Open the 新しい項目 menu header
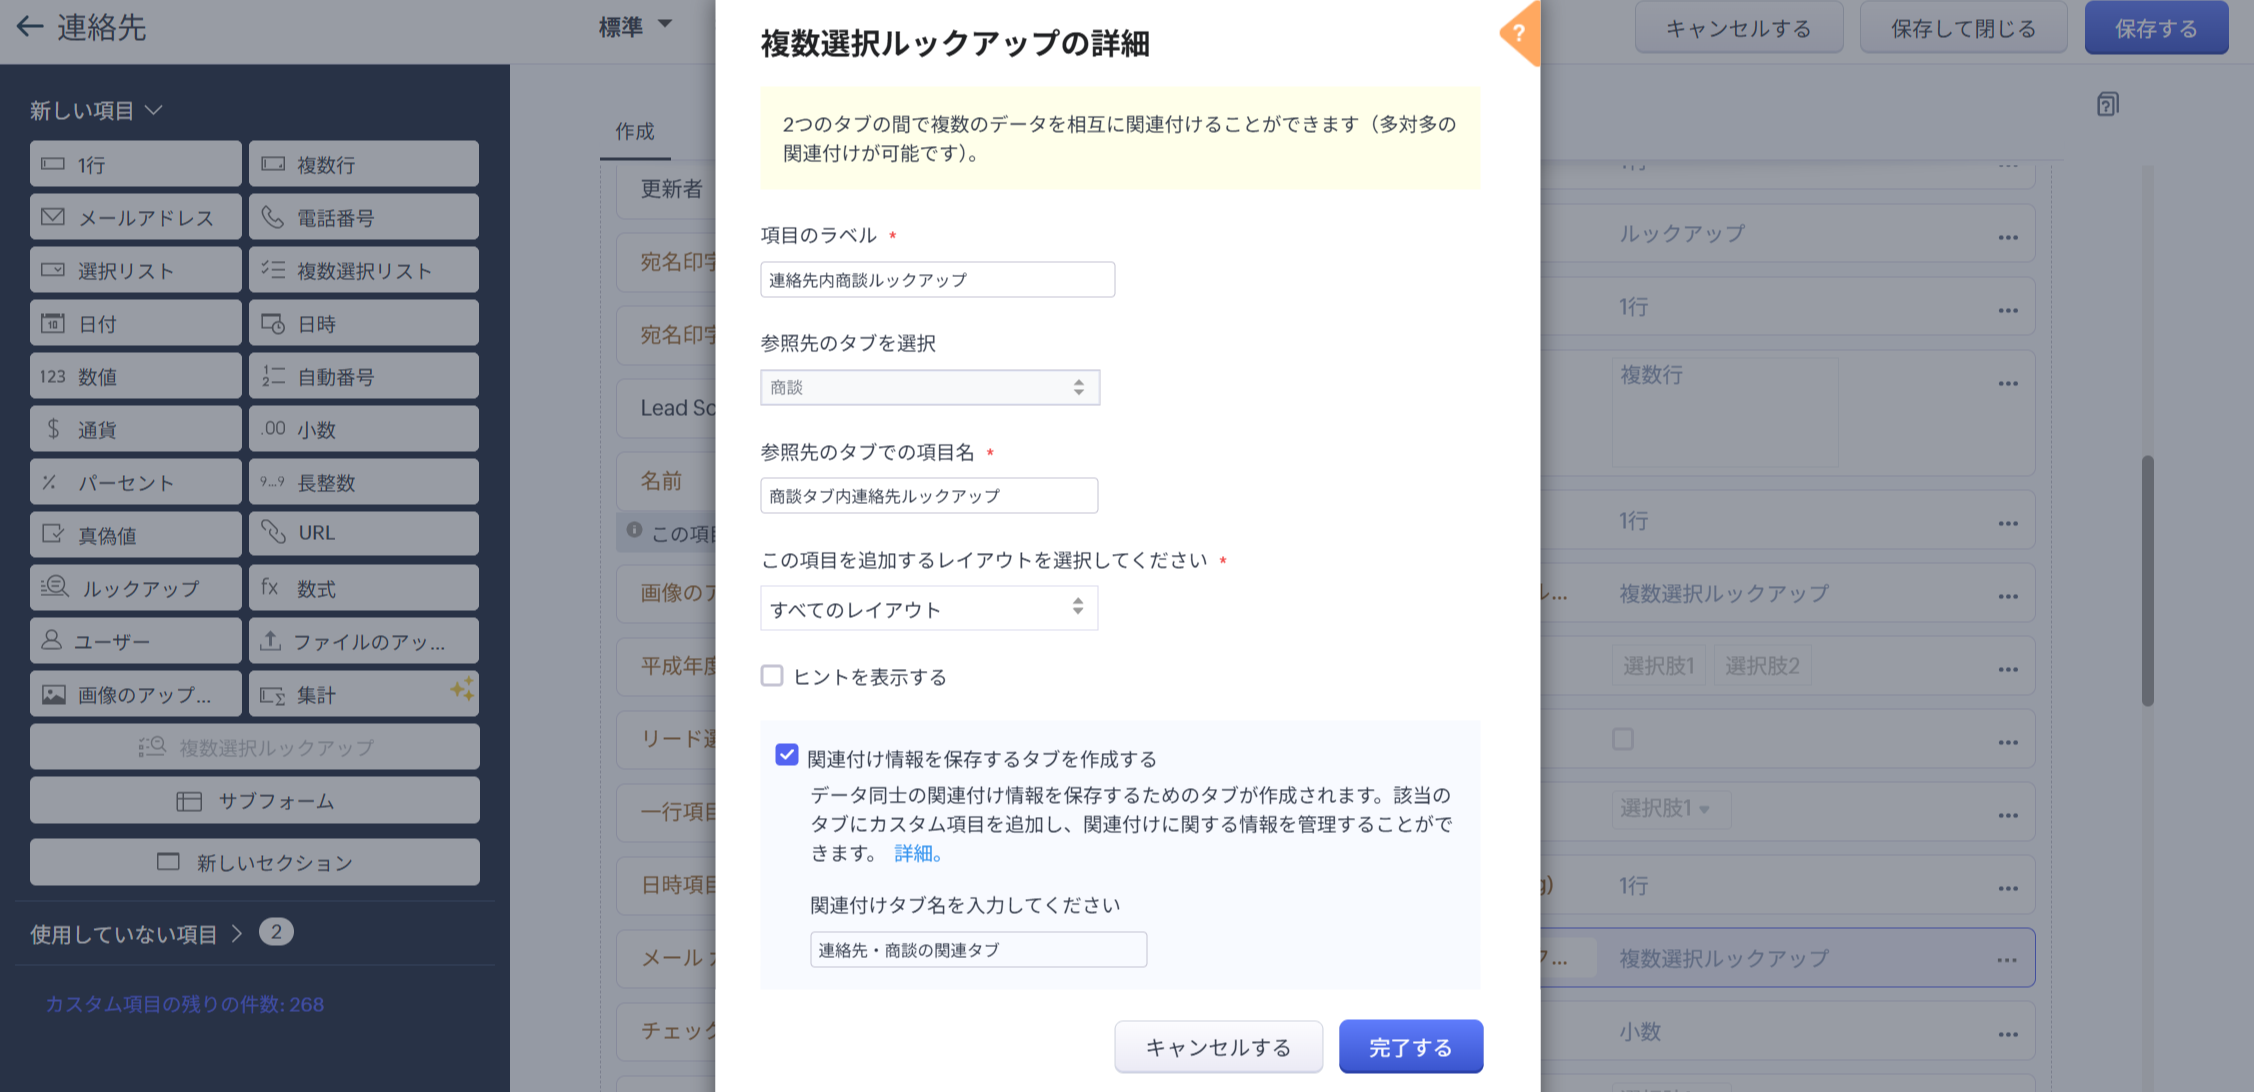 [96, 110]
